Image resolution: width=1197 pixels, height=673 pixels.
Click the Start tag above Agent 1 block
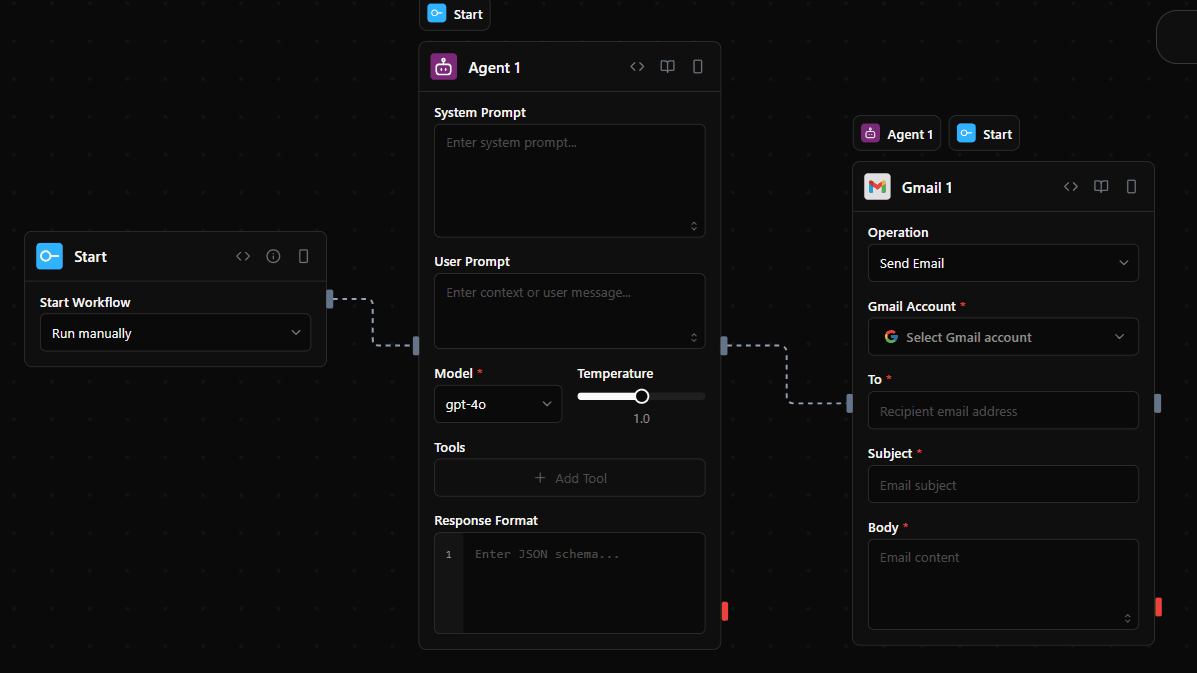(455, 14)
